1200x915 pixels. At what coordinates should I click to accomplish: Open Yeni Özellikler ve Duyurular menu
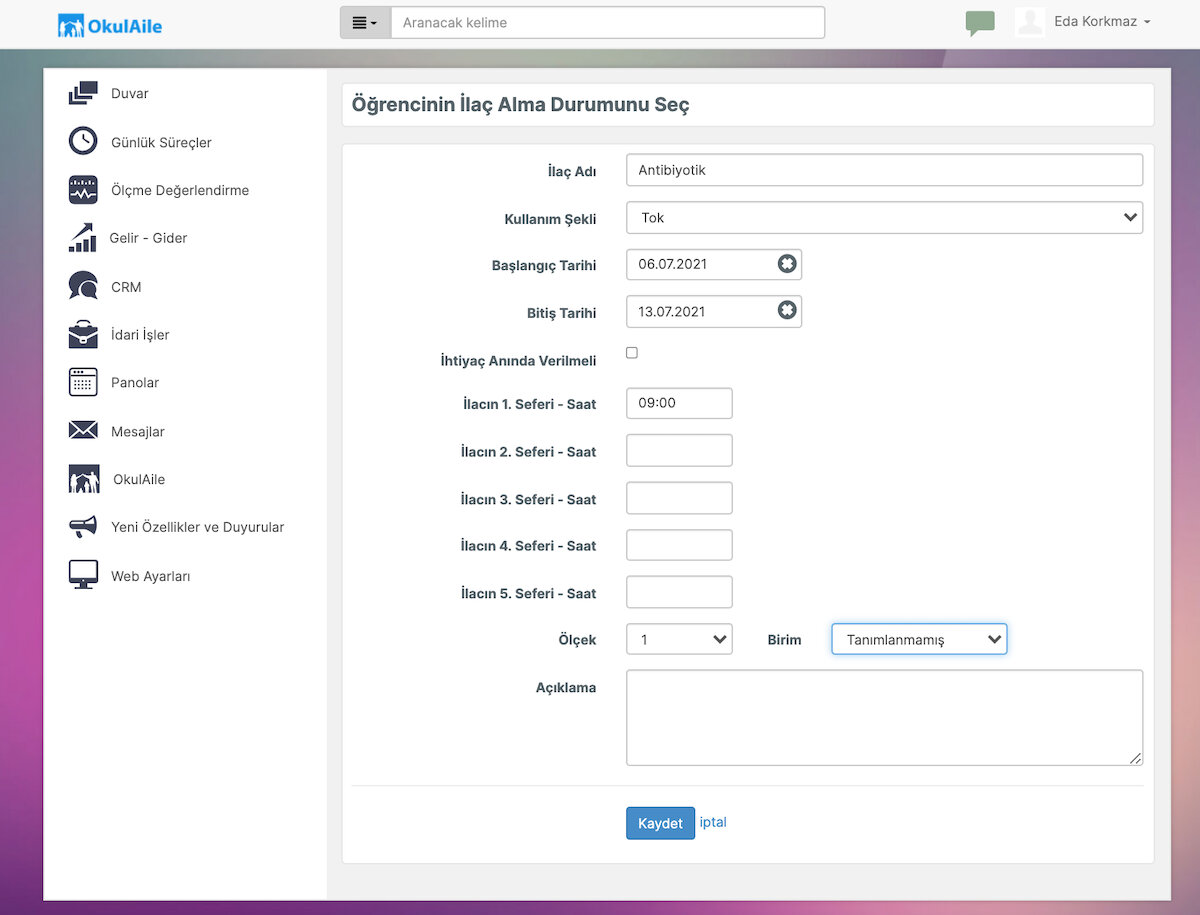198,527
